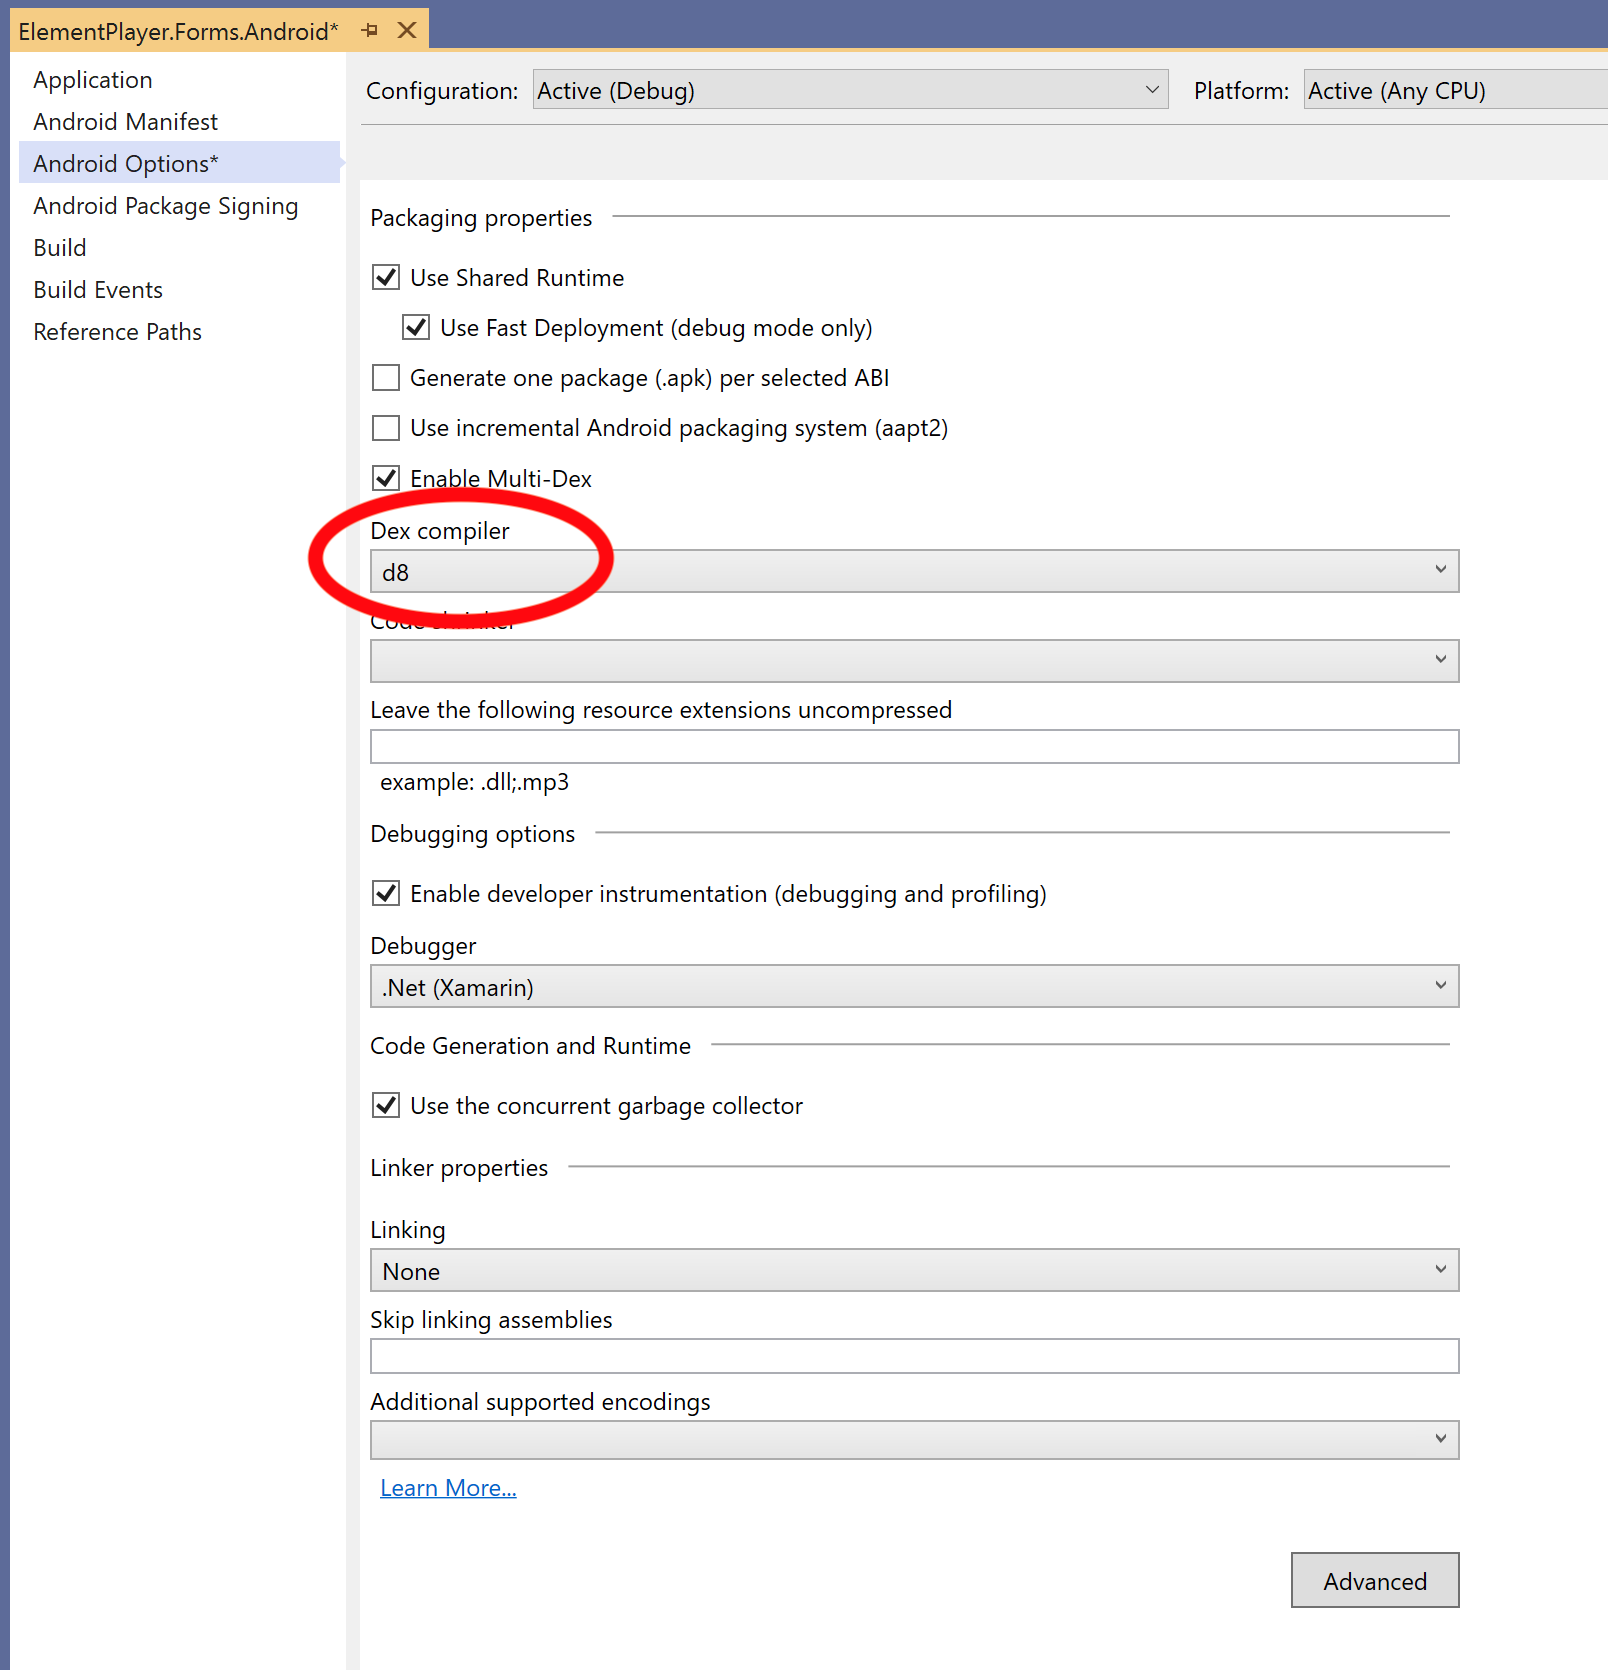1608x1670 pixels.
Task: Expand the Linking dropdown
Action: point(1441,1270)
